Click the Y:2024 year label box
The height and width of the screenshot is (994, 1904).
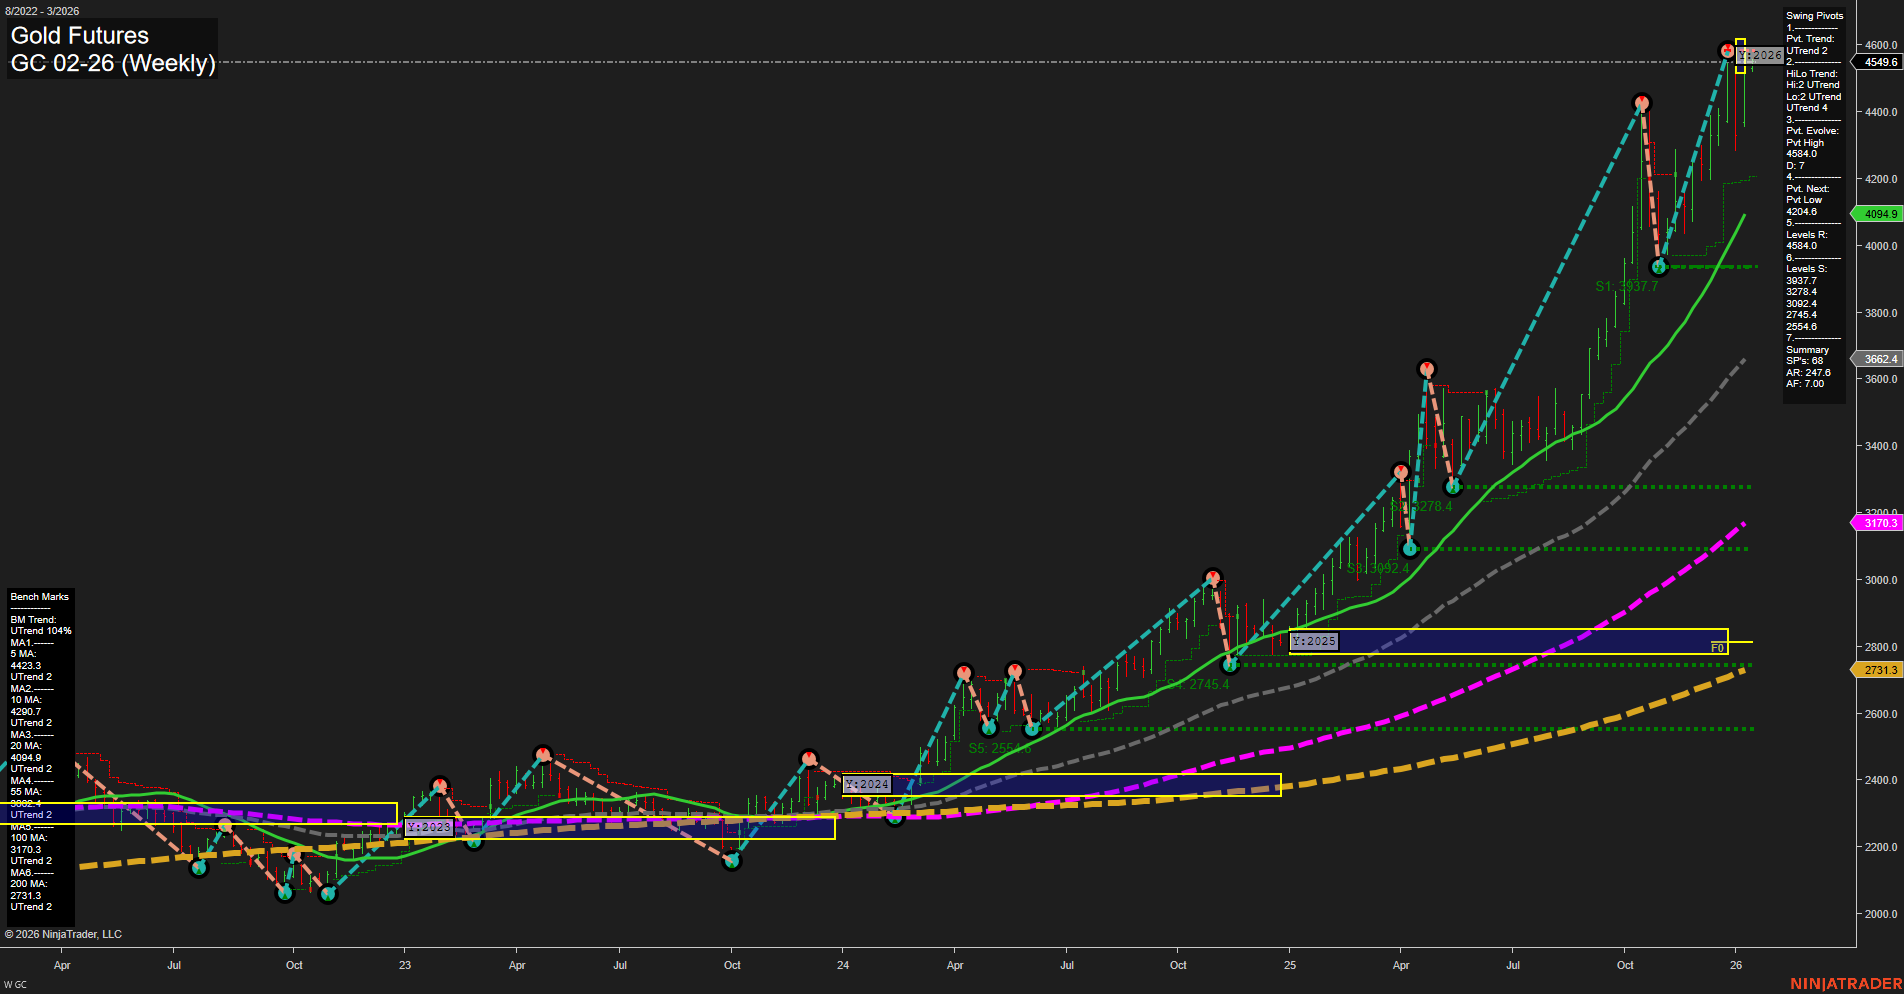(x=866, y=784)
